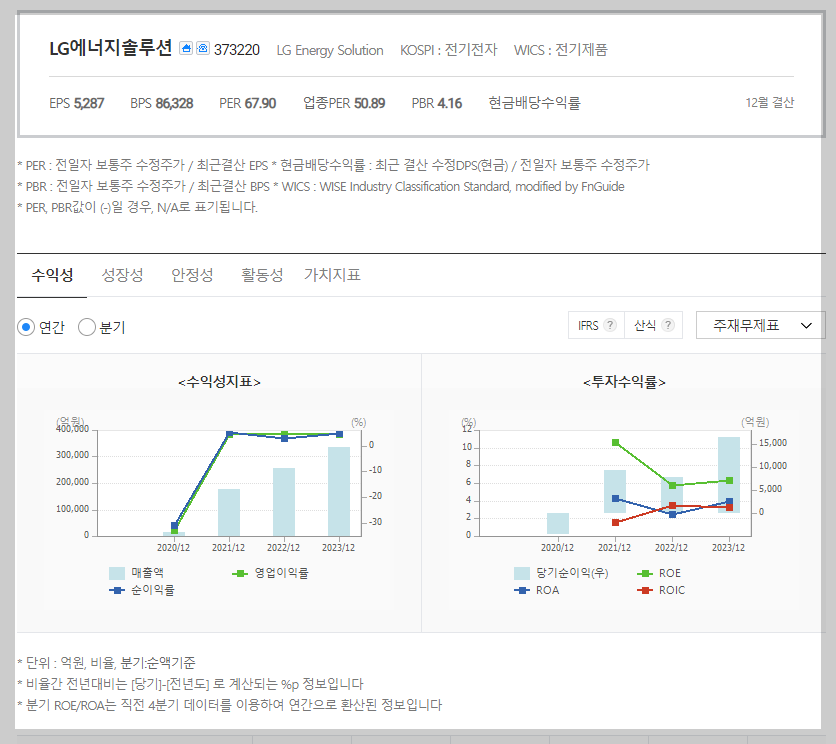Image resolution: width=836 pixels, height=744 pixels.
Task: Click the 현금배당수익률 label
Action: 534,103
